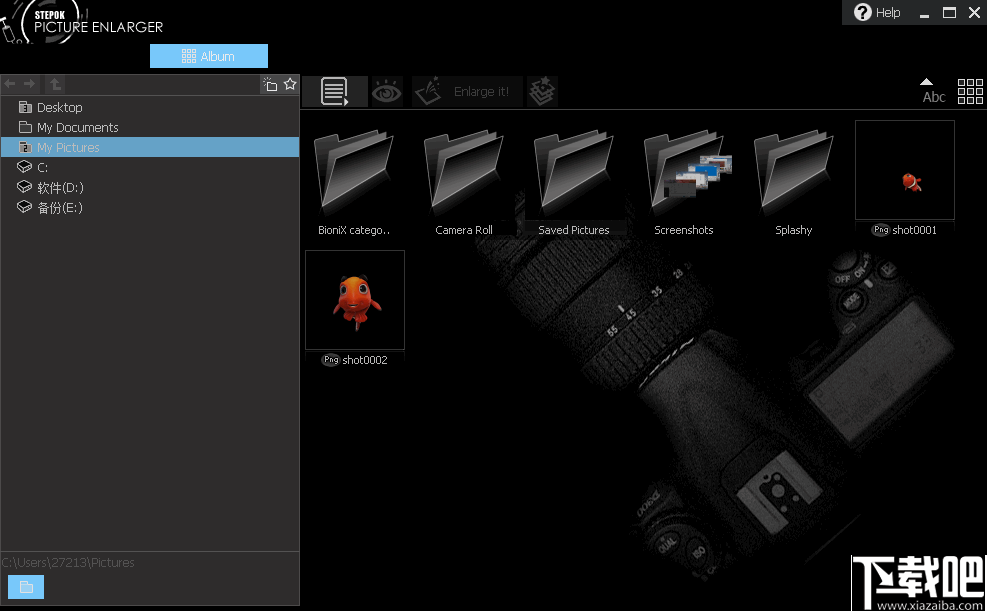
Task: Close the Picture Enlarger window
Action: click(x=974, y=13)
